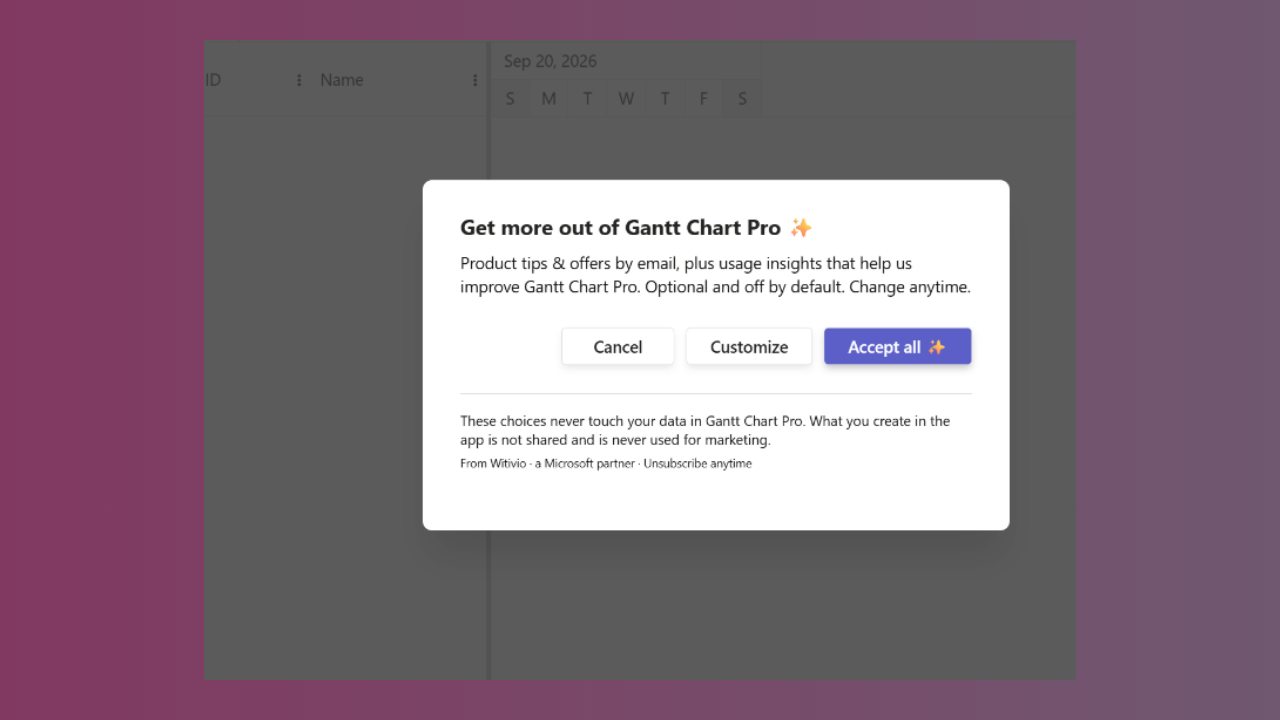The width and height of the screenshot is (1280, 720).
Task: Click the Cancel button
Action: (x=618, y=347)
